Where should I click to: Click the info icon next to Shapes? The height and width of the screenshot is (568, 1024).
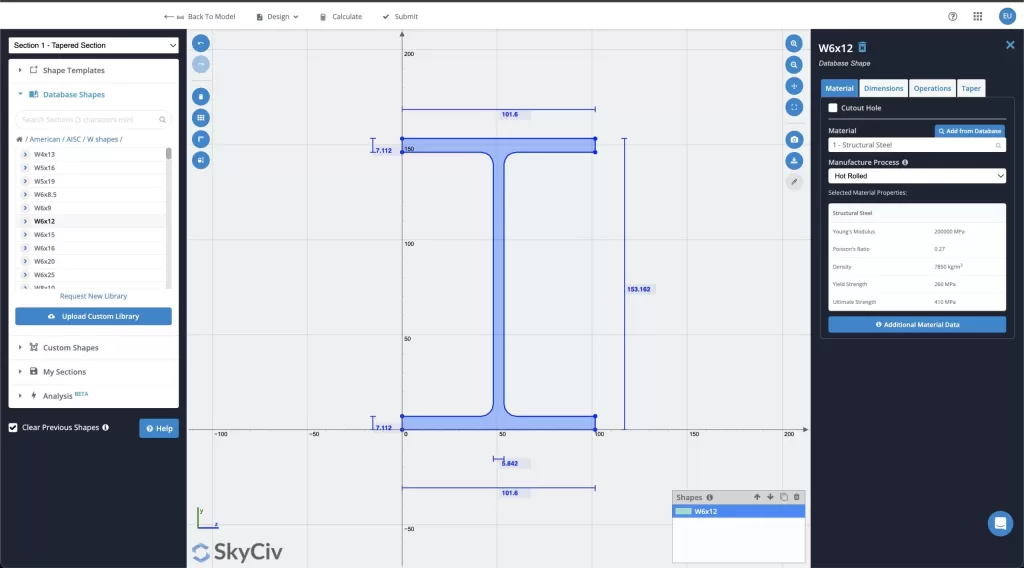[709, 497]
